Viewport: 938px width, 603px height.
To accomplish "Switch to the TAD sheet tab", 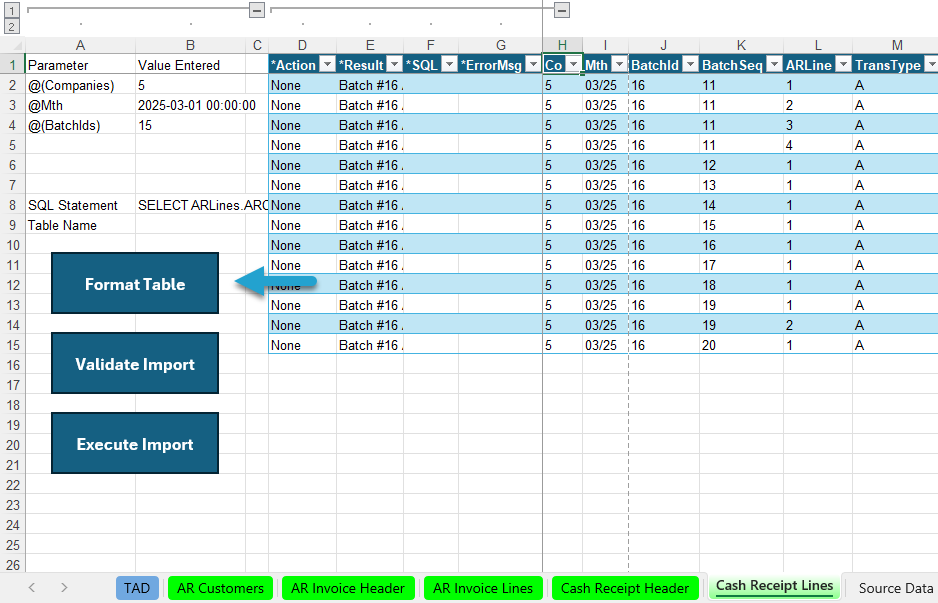I will [x=137, y=588].
